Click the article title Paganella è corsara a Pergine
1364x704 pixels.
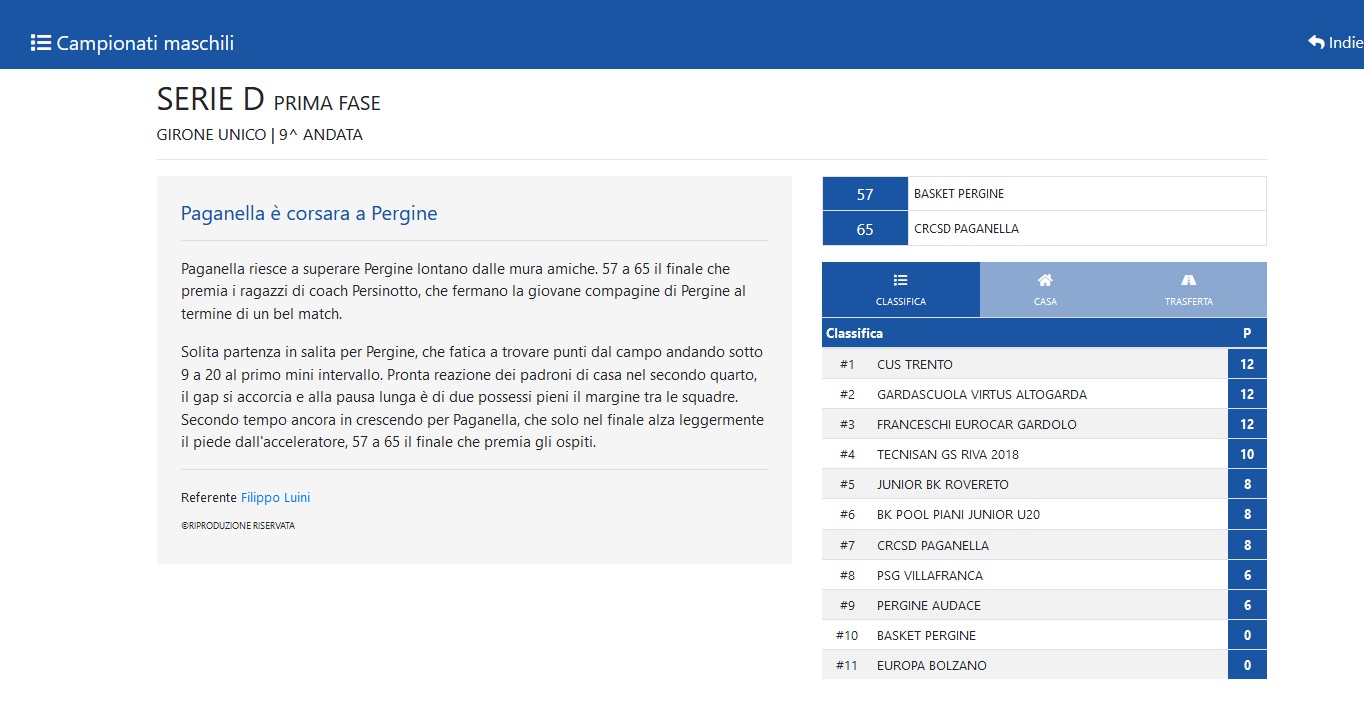pos(309,213)
